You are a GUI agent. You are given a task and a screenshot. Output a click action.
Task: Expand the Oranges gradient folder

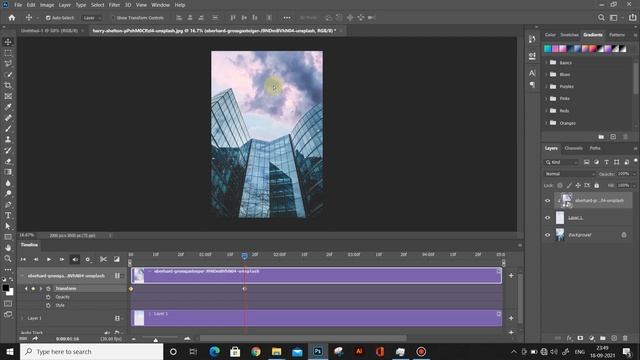(x=546, y=123)
